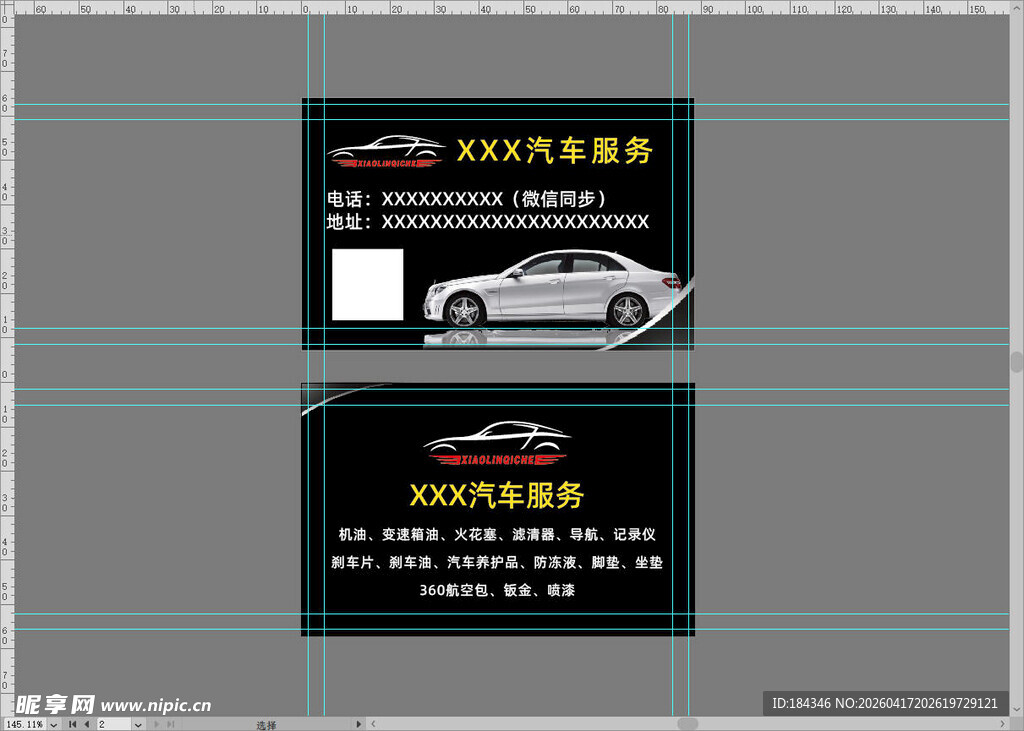Viewport: 1024px width, 731px height.
Task: Go to the previous page arrow
Action: point(86,724)
